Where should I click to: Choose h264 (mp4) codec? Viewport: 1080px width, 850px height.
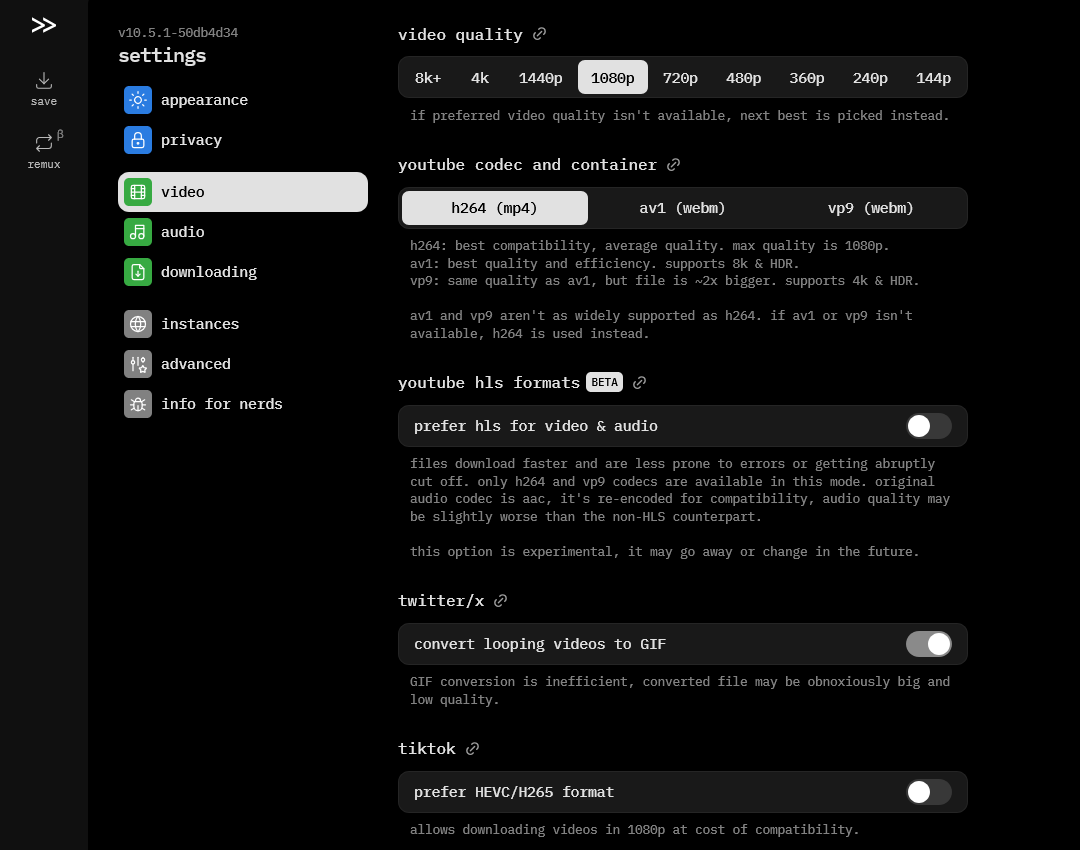(495, 208)
